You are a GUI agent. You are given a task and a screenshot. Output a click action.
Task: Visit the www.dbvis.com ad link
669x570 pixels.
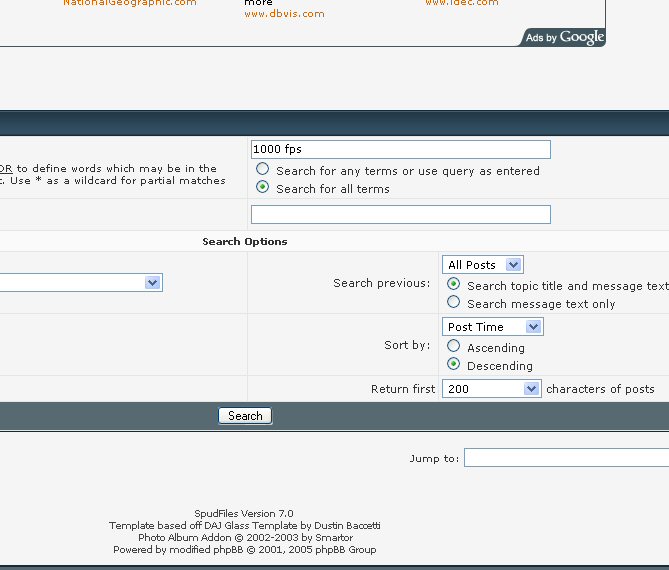284,14
